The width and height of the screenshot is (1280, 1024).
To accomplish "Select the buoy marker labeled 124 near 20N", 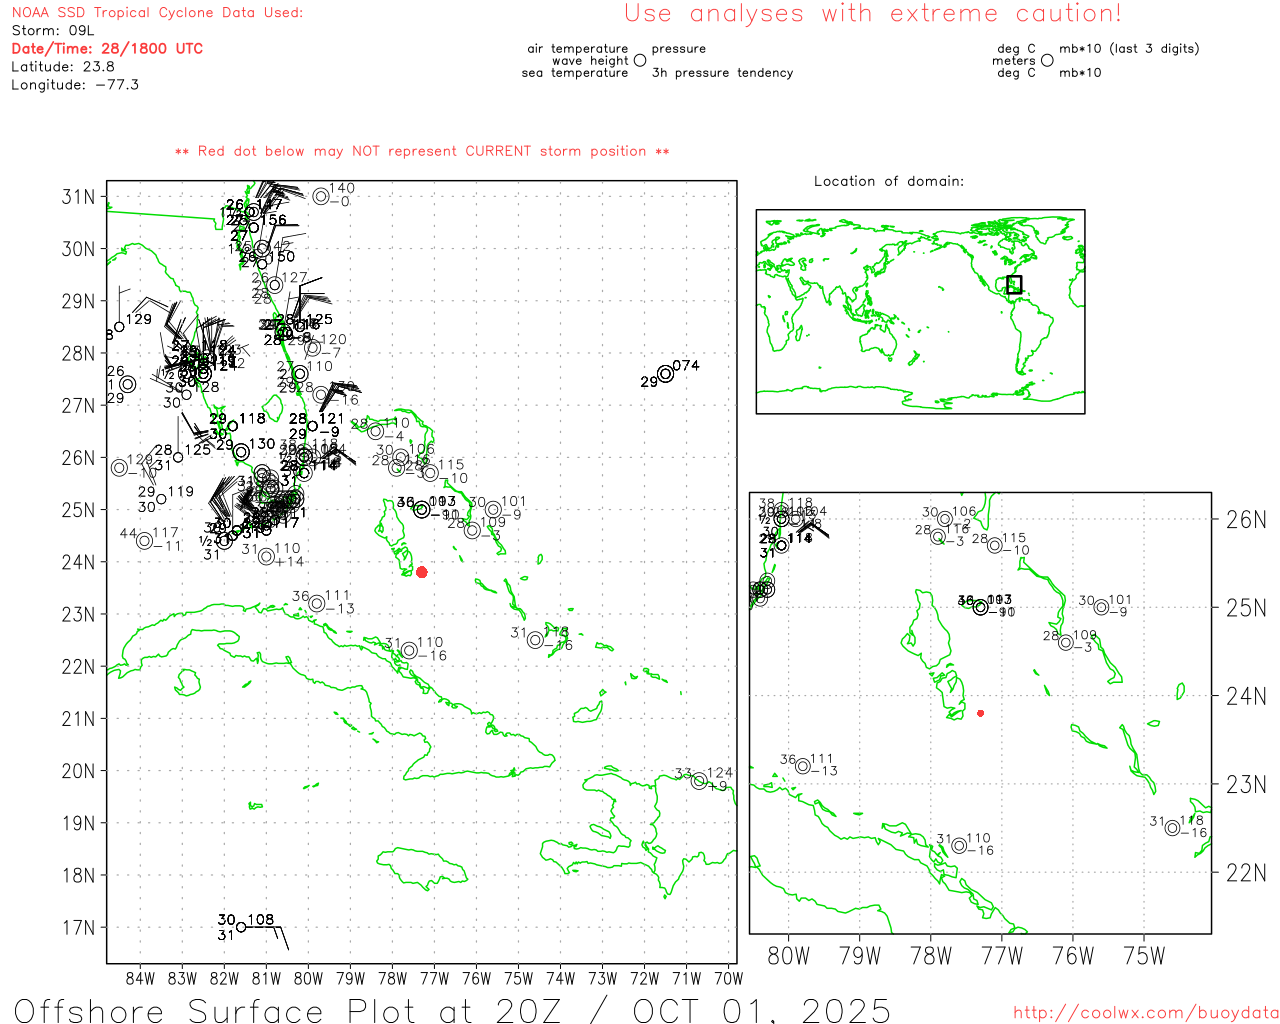I will coord(699,781).
